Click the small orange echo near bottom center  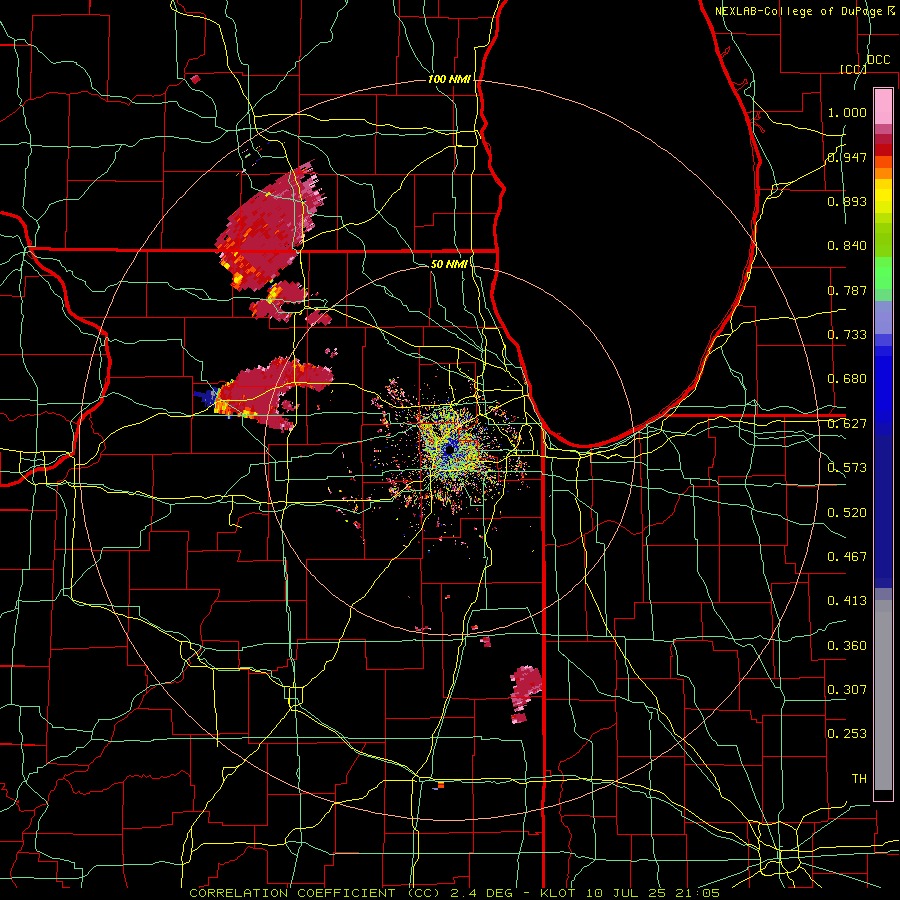[x=441, y=785]
